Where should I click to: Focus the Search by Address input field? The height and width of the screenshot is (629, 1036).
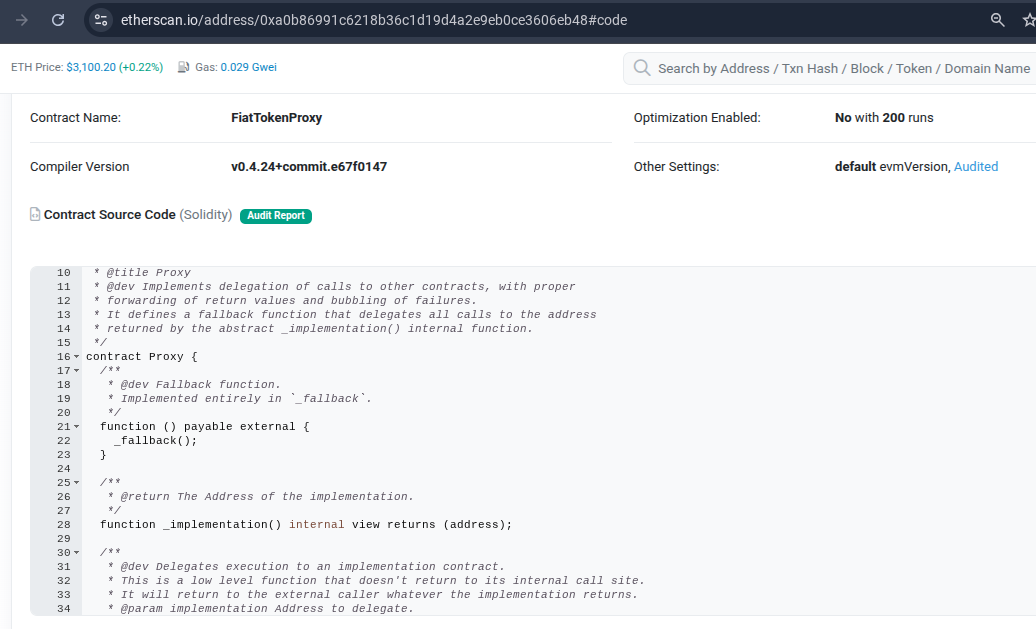pyautogui.click(x=843, y=69)
